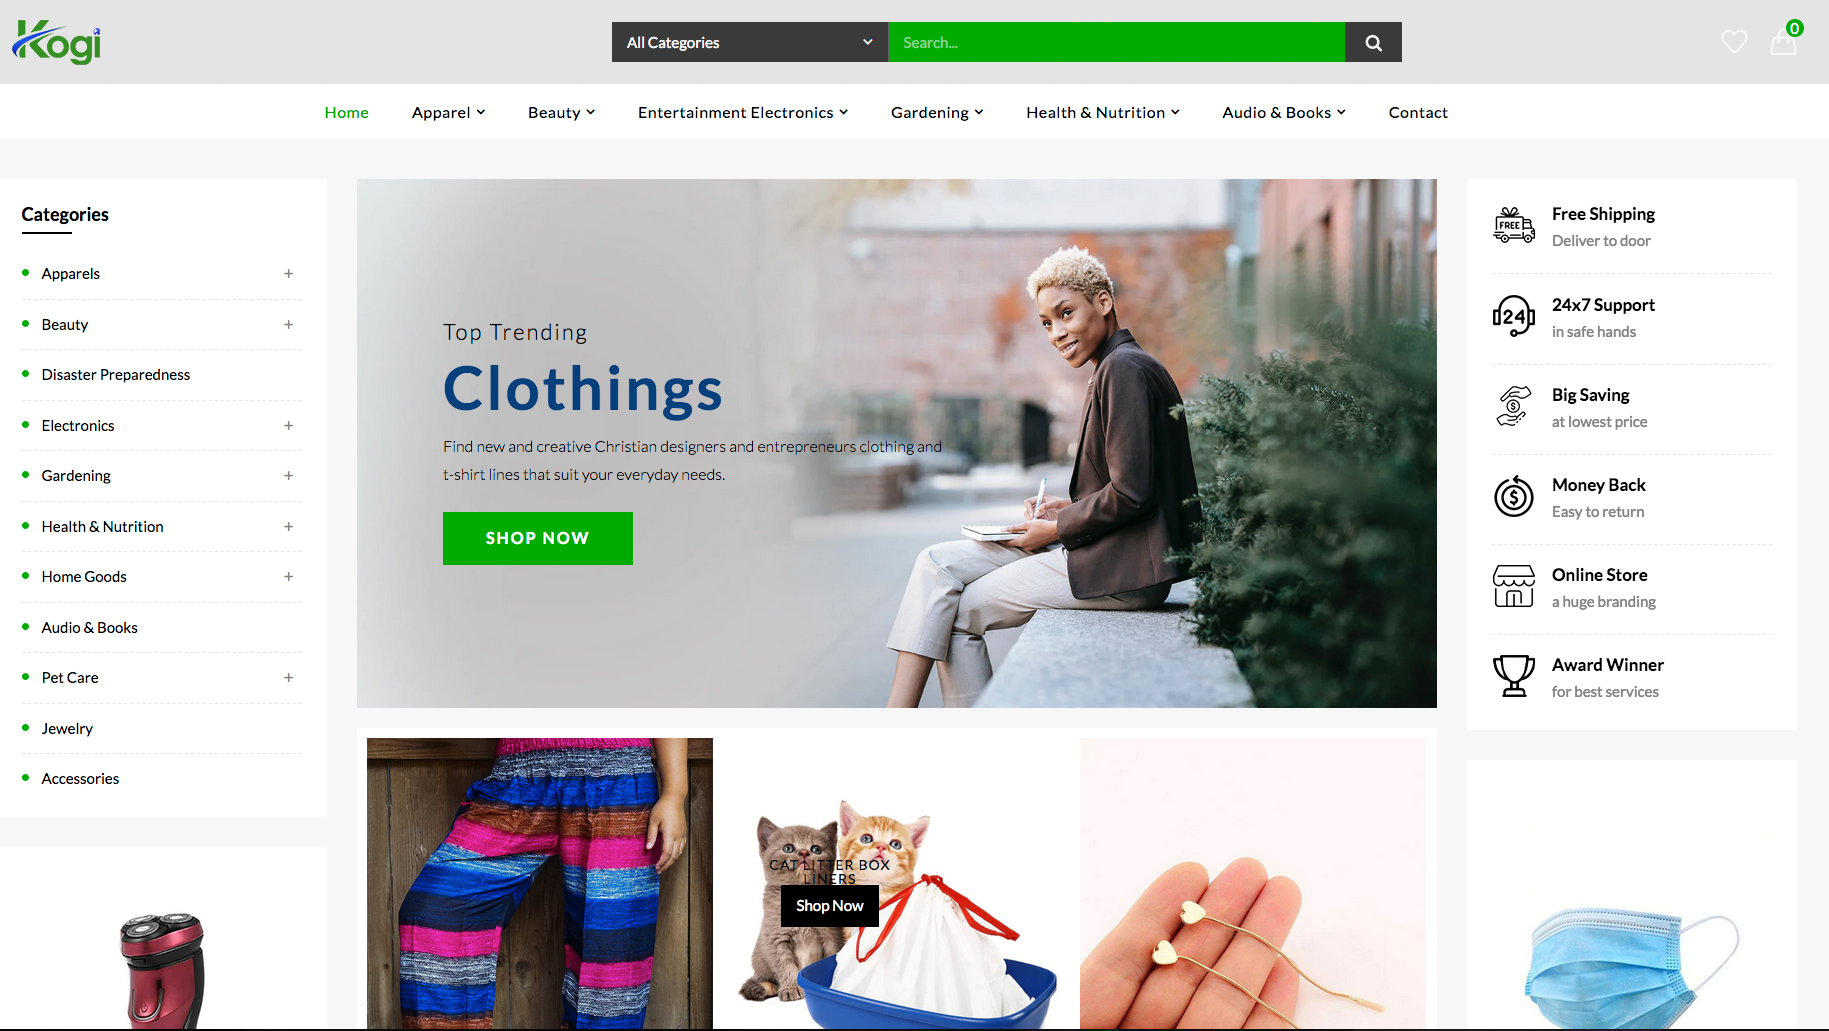Expand the Pet Care sidebar category
Screen dimensions: 1829x1031
coord(288,678)
